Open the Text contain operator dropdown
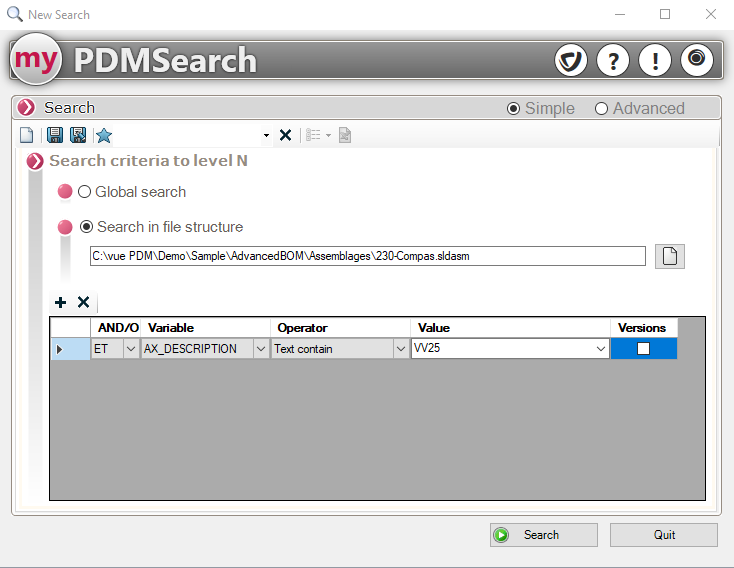This screenshot has height=568, width=734. coord(400,349)
